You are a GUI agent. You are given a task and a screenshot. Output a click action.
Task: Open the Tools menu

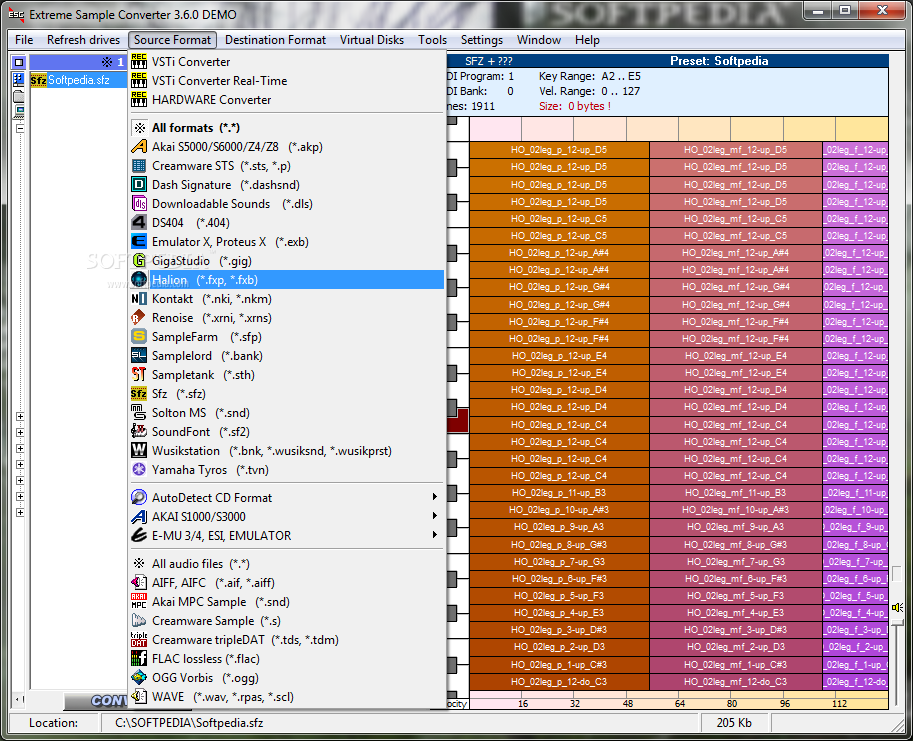click(432, 40)
